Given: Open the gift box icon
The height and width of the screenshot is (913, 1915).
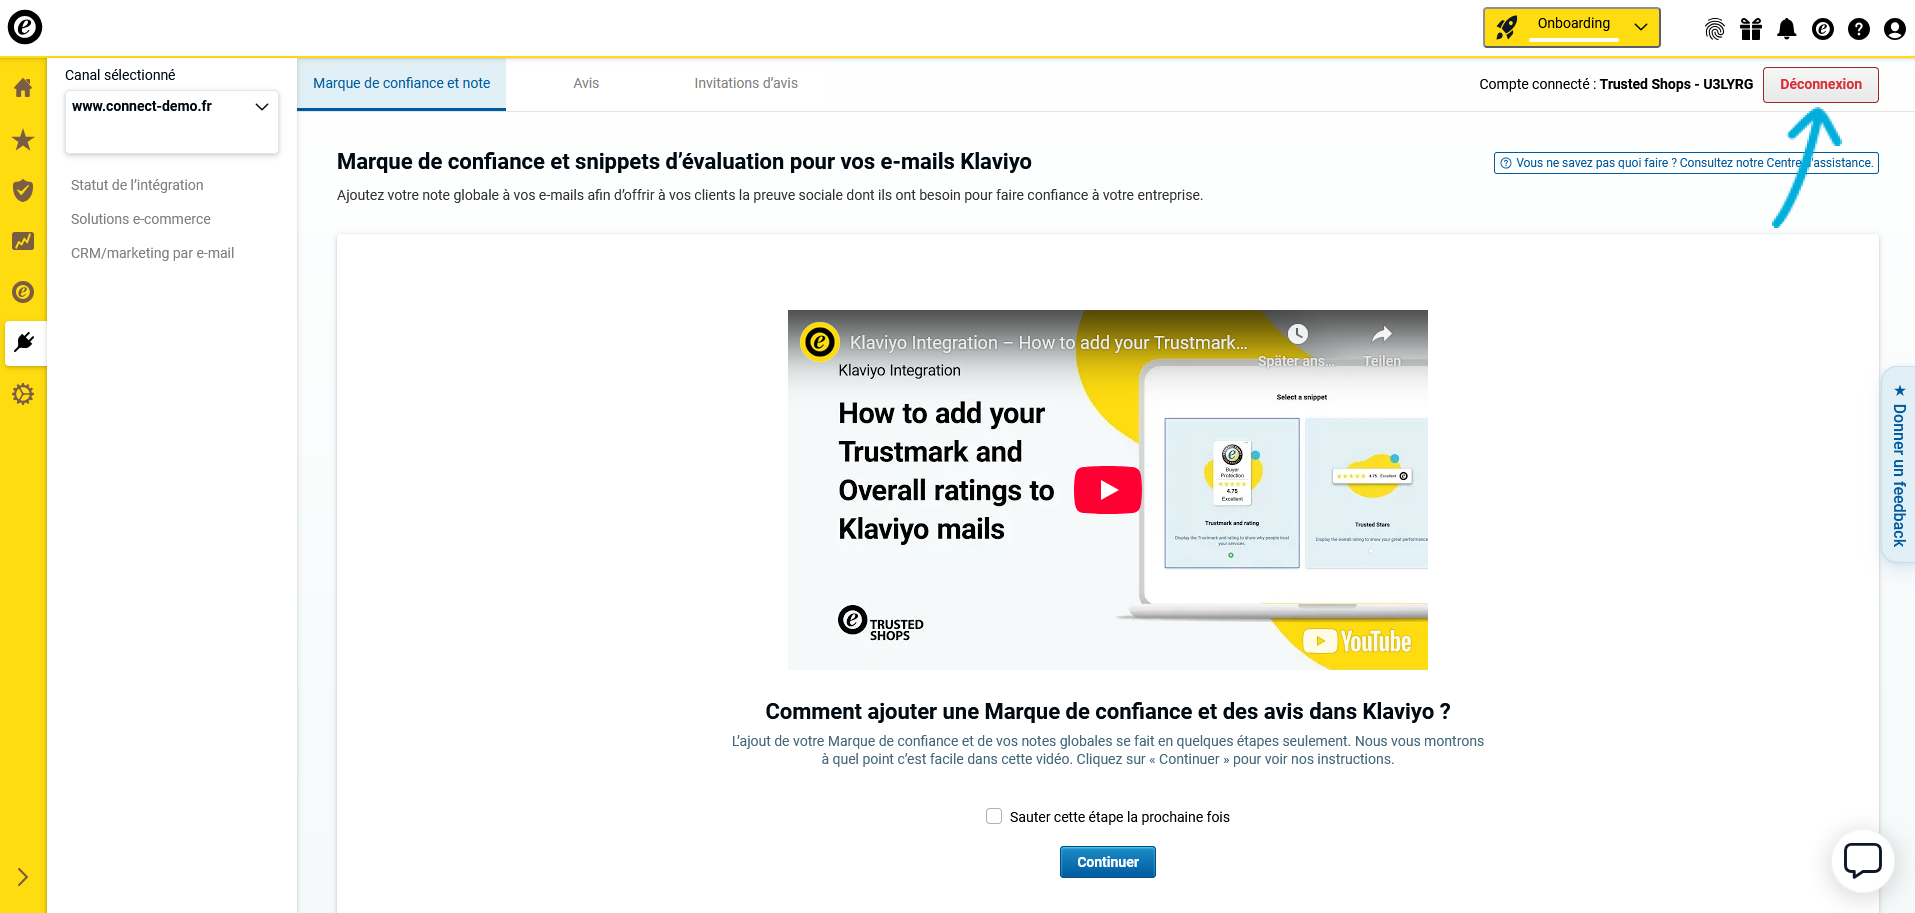Looking at the screenshot, I should coord(1751,29).
